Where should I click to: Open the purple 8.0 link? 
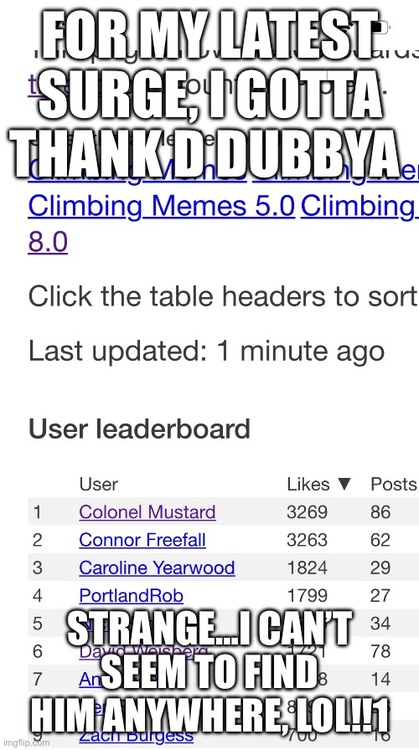pos(48,242)
